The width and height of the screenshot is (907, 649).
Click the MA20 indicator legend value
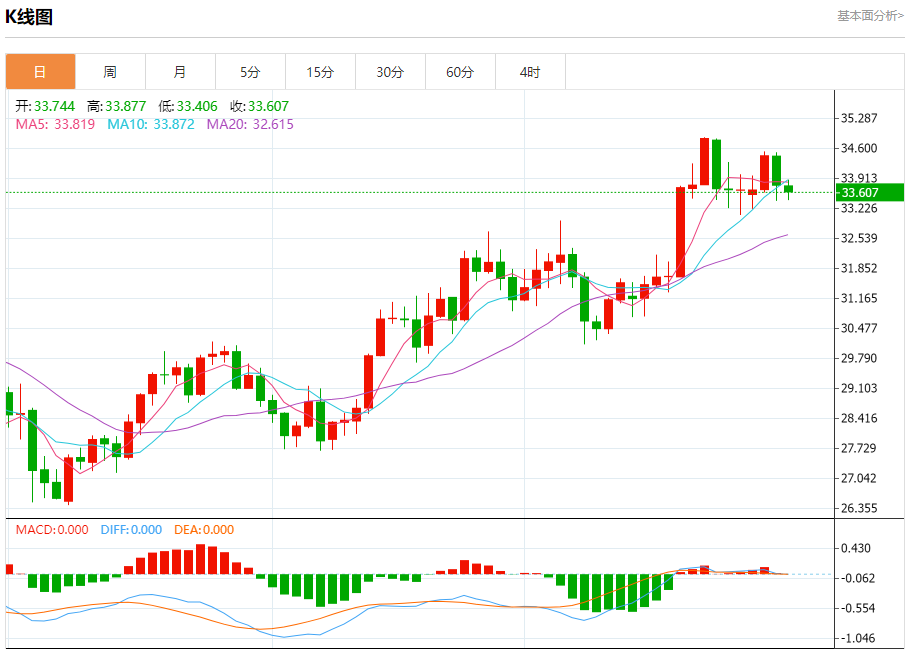[x=250, y=124]
